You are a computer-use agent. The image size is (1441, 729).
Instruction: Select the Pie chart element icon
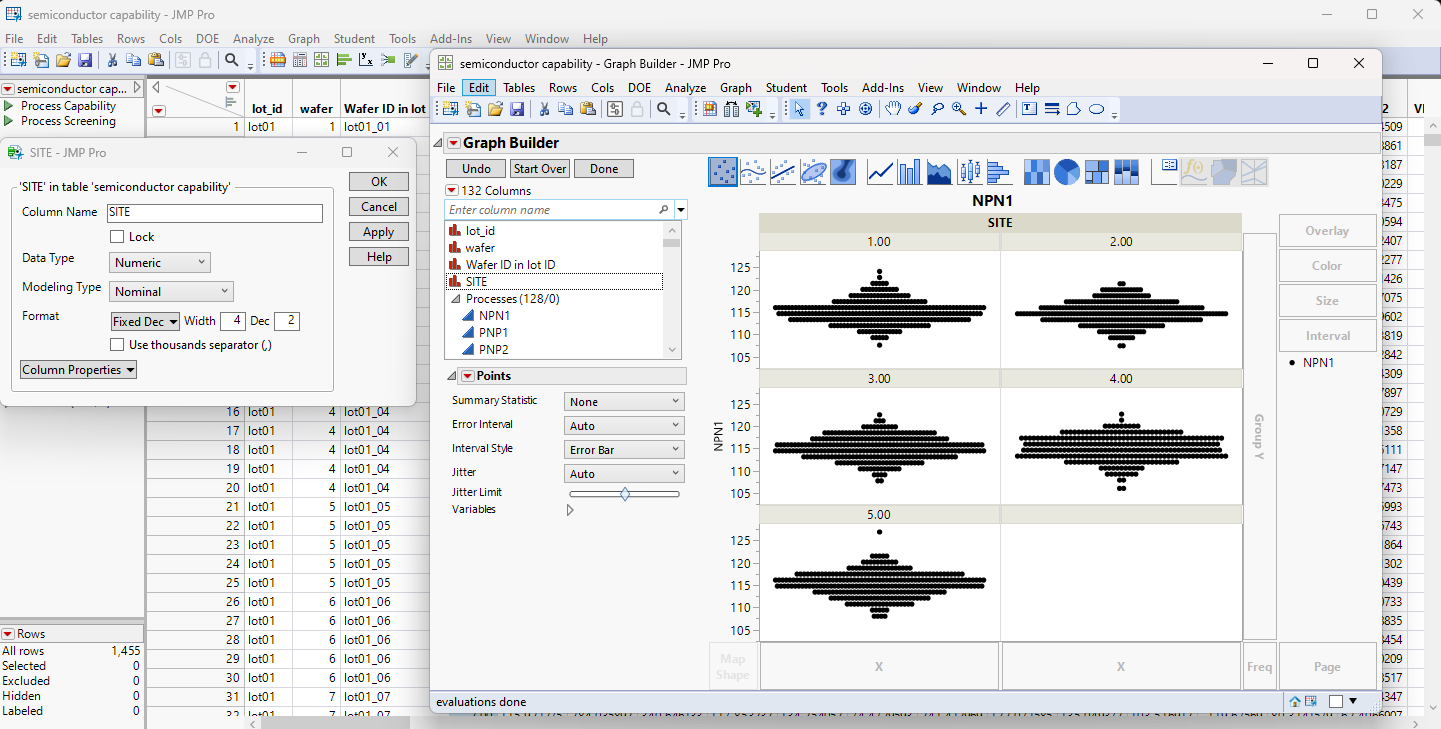(x=1066, y=172)
